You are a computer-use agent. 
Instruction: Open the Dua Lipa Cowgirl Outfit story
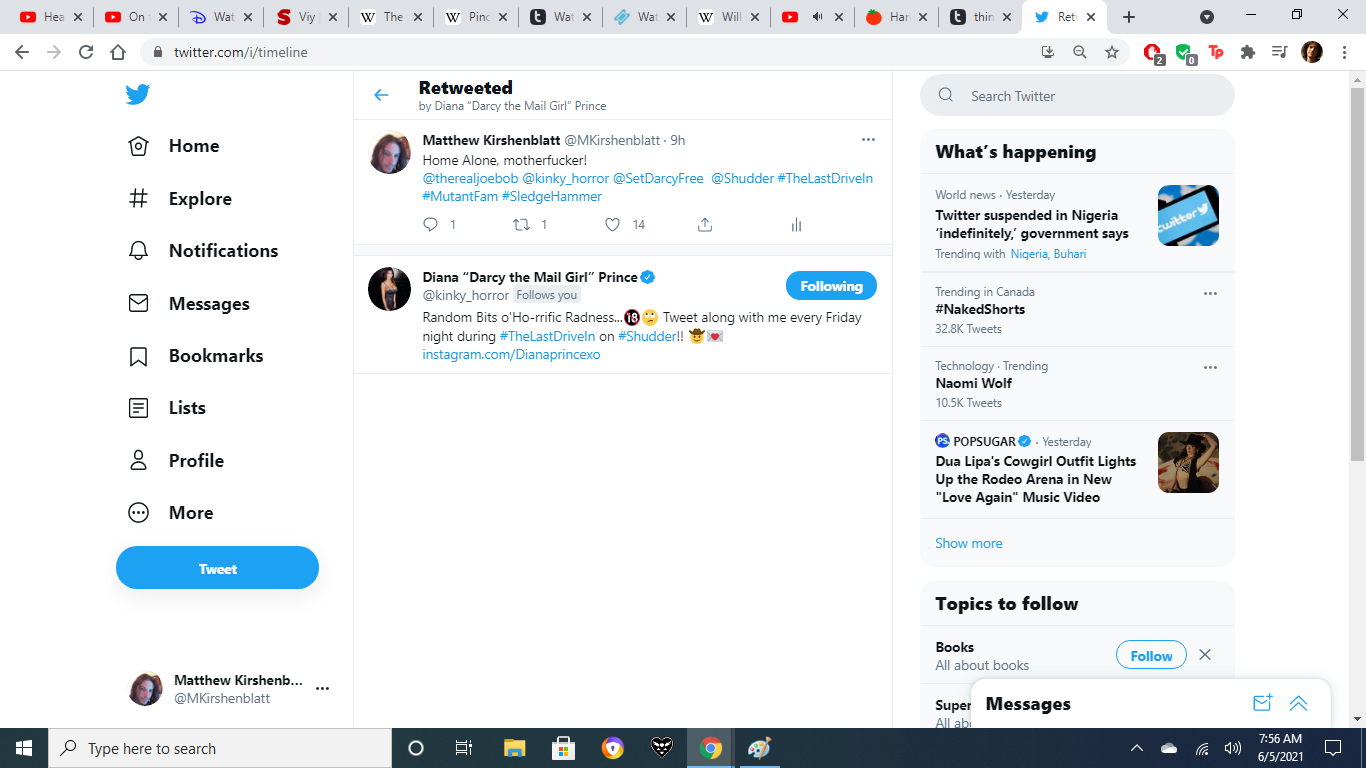coord(1077,469)
